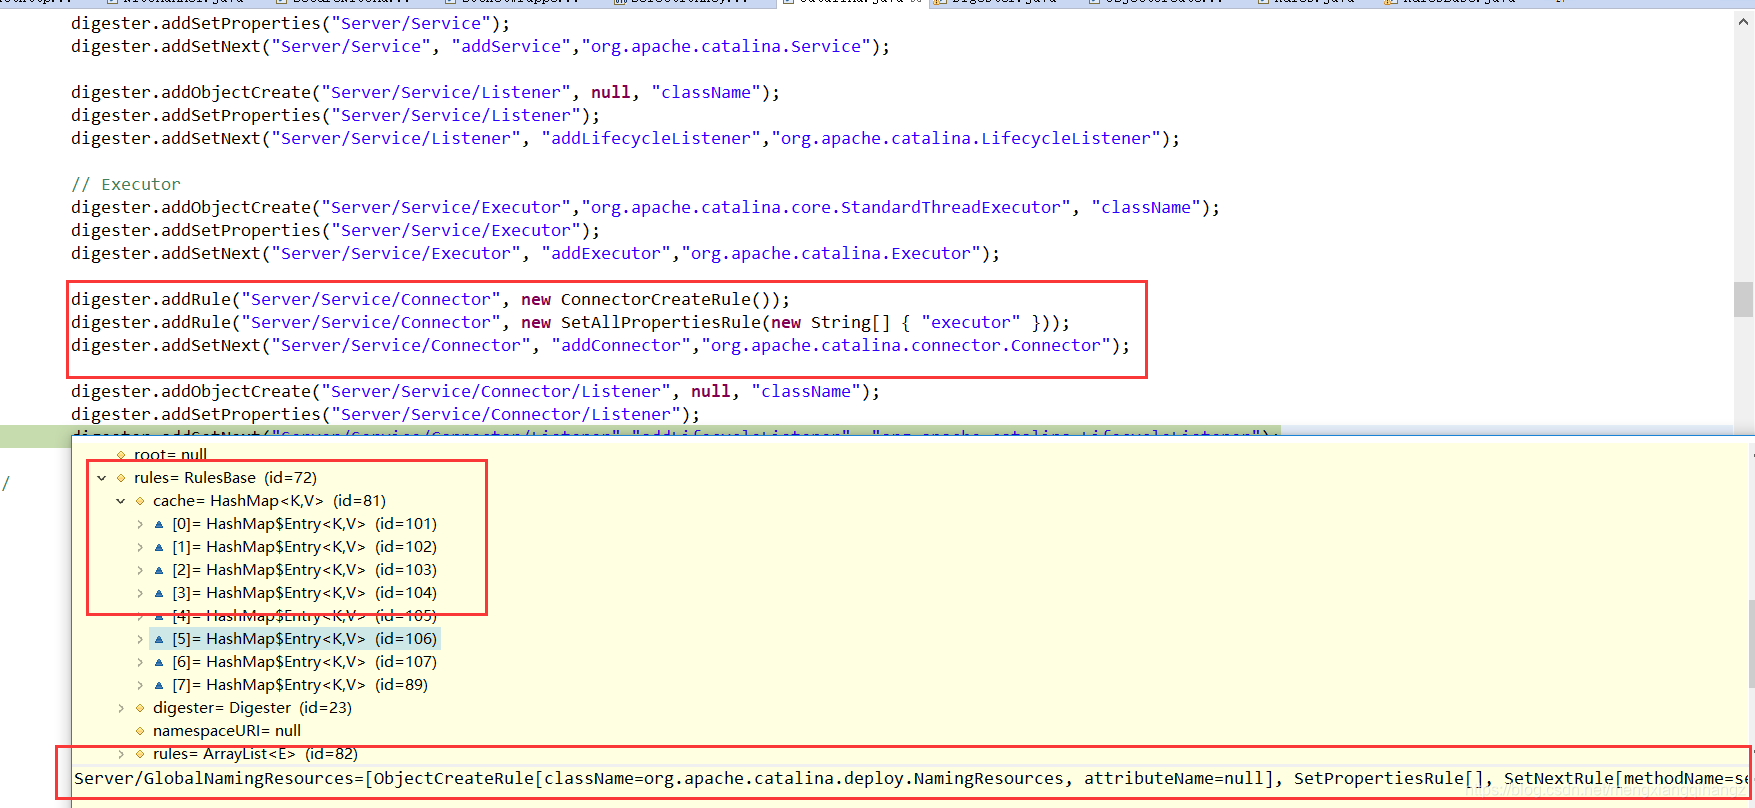Expand HashMap entry [0] (id=101)

coord(140,524)
